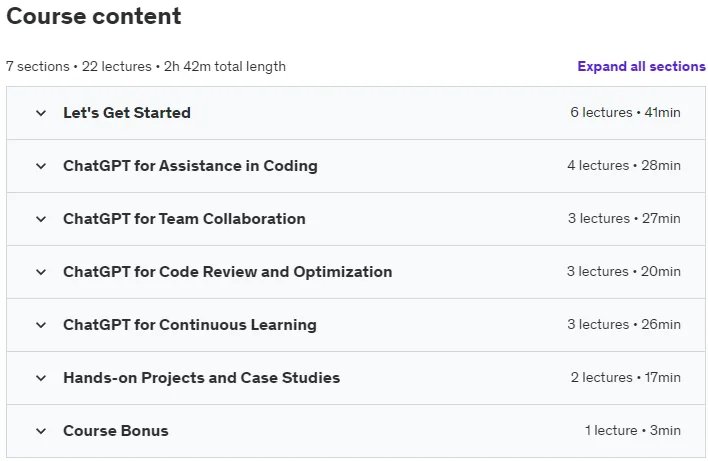Click the 4 lectures 28min summary

[x=624, y=165]
